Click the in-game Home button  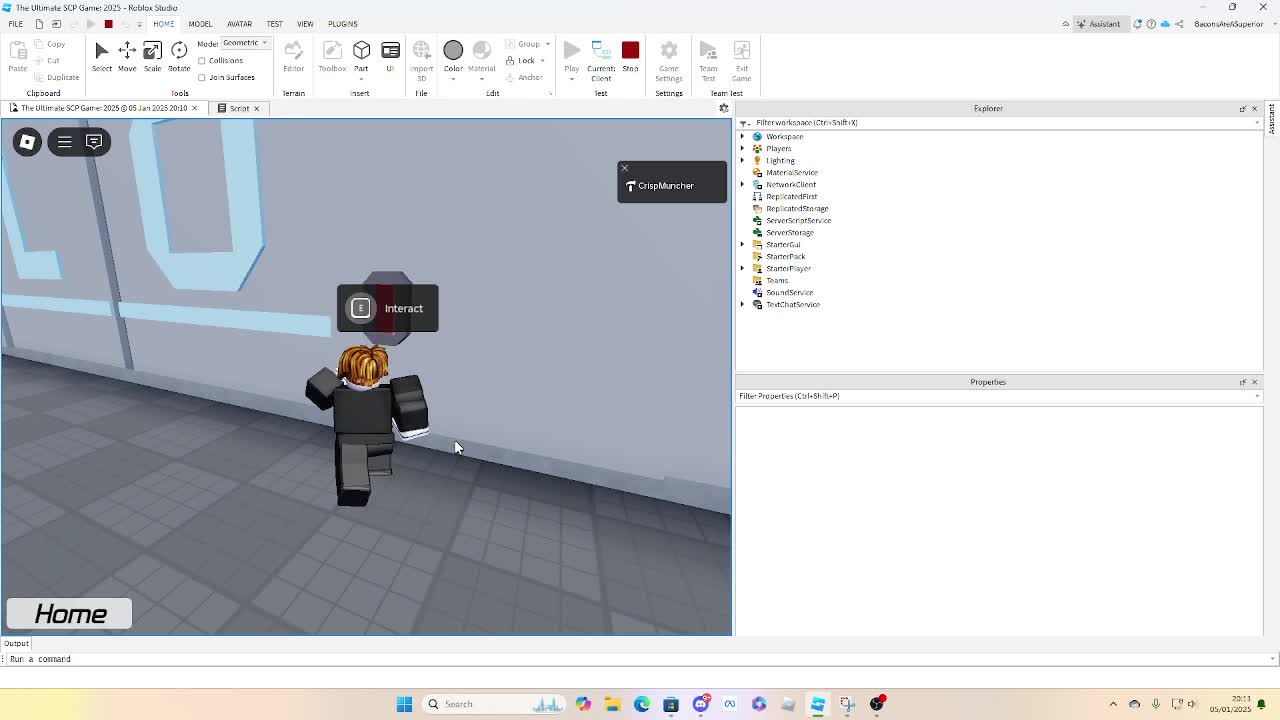(x=70, y=614)
